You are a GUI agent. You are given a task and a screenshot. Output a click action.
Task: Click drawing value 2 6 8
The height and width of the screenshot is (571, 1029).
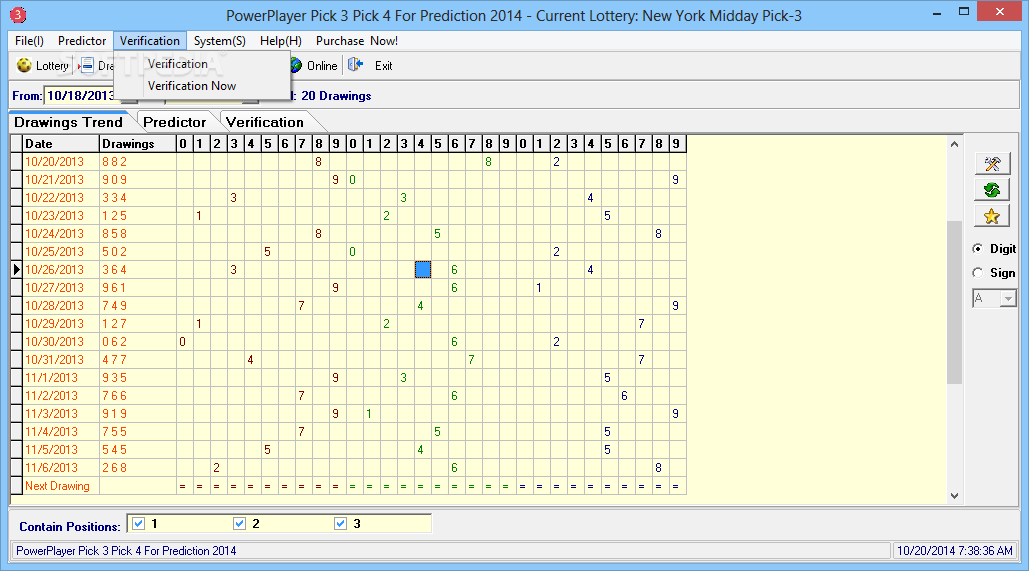[x=114, y=468]
